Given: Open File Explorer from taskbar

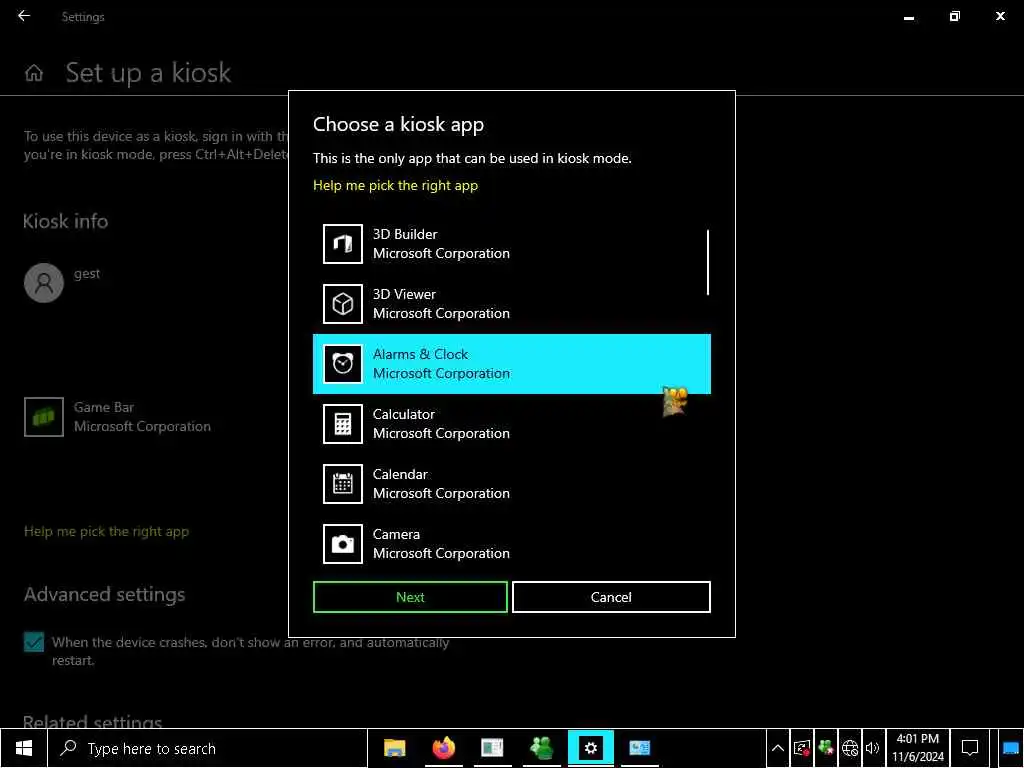Looking at the screenshot, I should tap(394, 748).
